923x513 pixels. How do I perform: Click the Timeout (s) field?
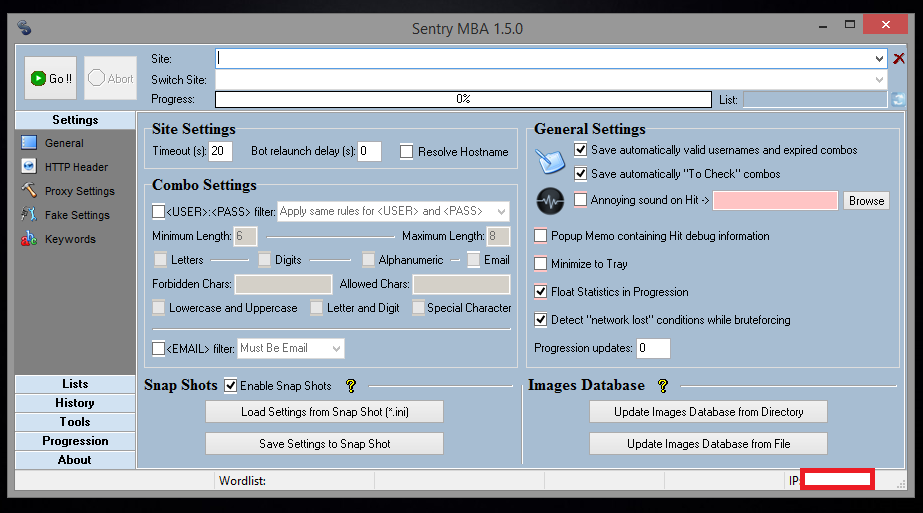[x=221, y=151]
